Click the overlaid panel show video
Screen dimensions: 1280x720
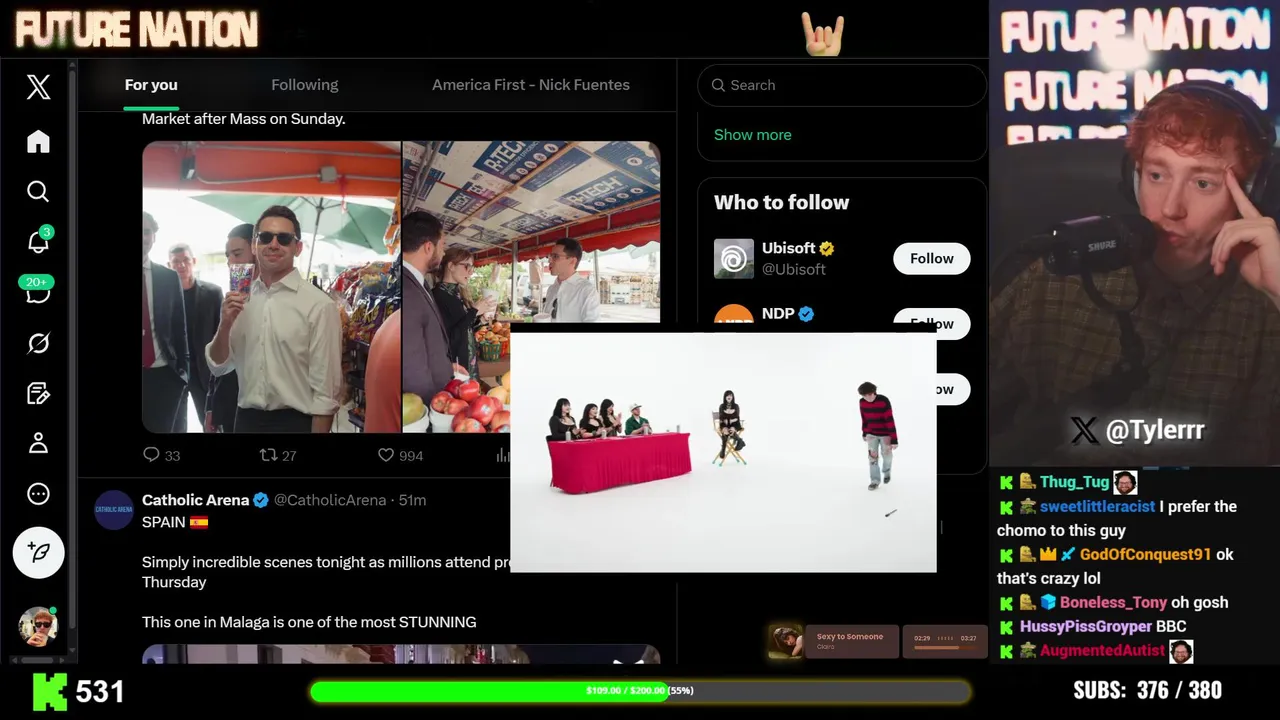[723, 452]
